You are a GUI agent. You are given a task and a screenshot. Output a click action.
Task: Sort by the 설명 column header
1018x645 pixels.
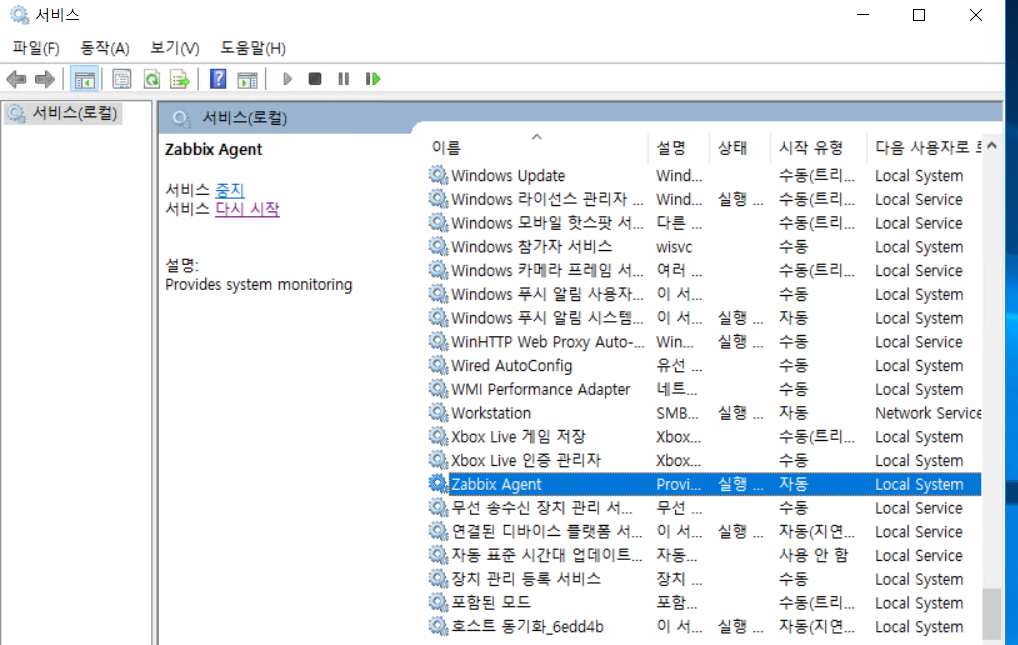pyautogui.click(x=678, y=147)
